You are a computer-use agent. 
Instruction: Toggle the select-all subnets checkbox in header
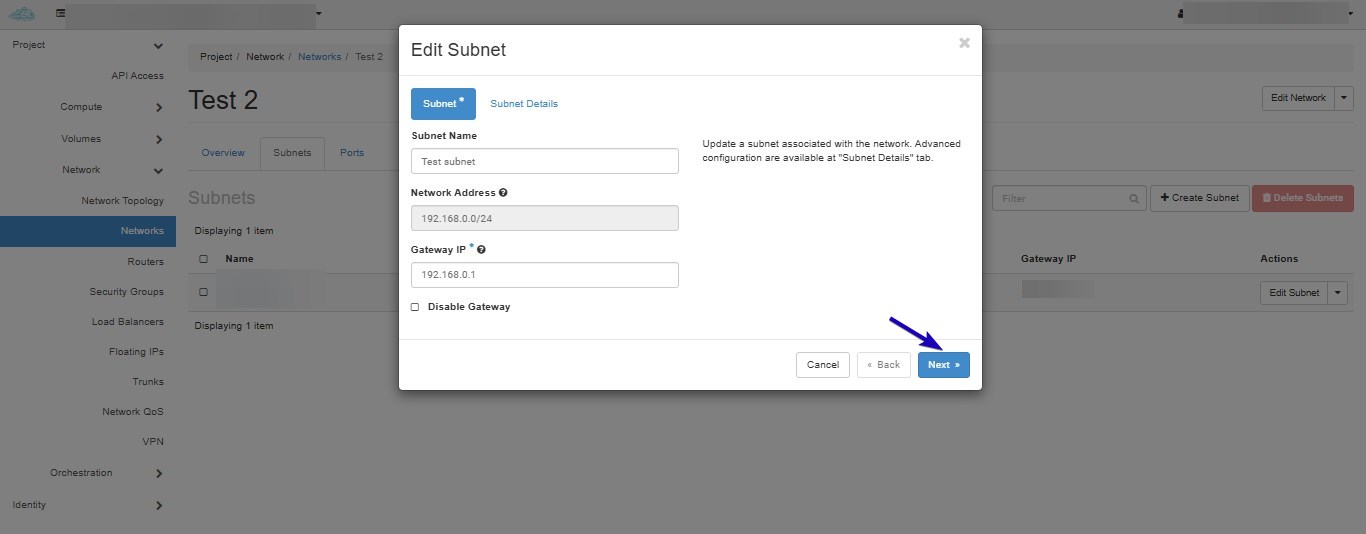(203, 259)
